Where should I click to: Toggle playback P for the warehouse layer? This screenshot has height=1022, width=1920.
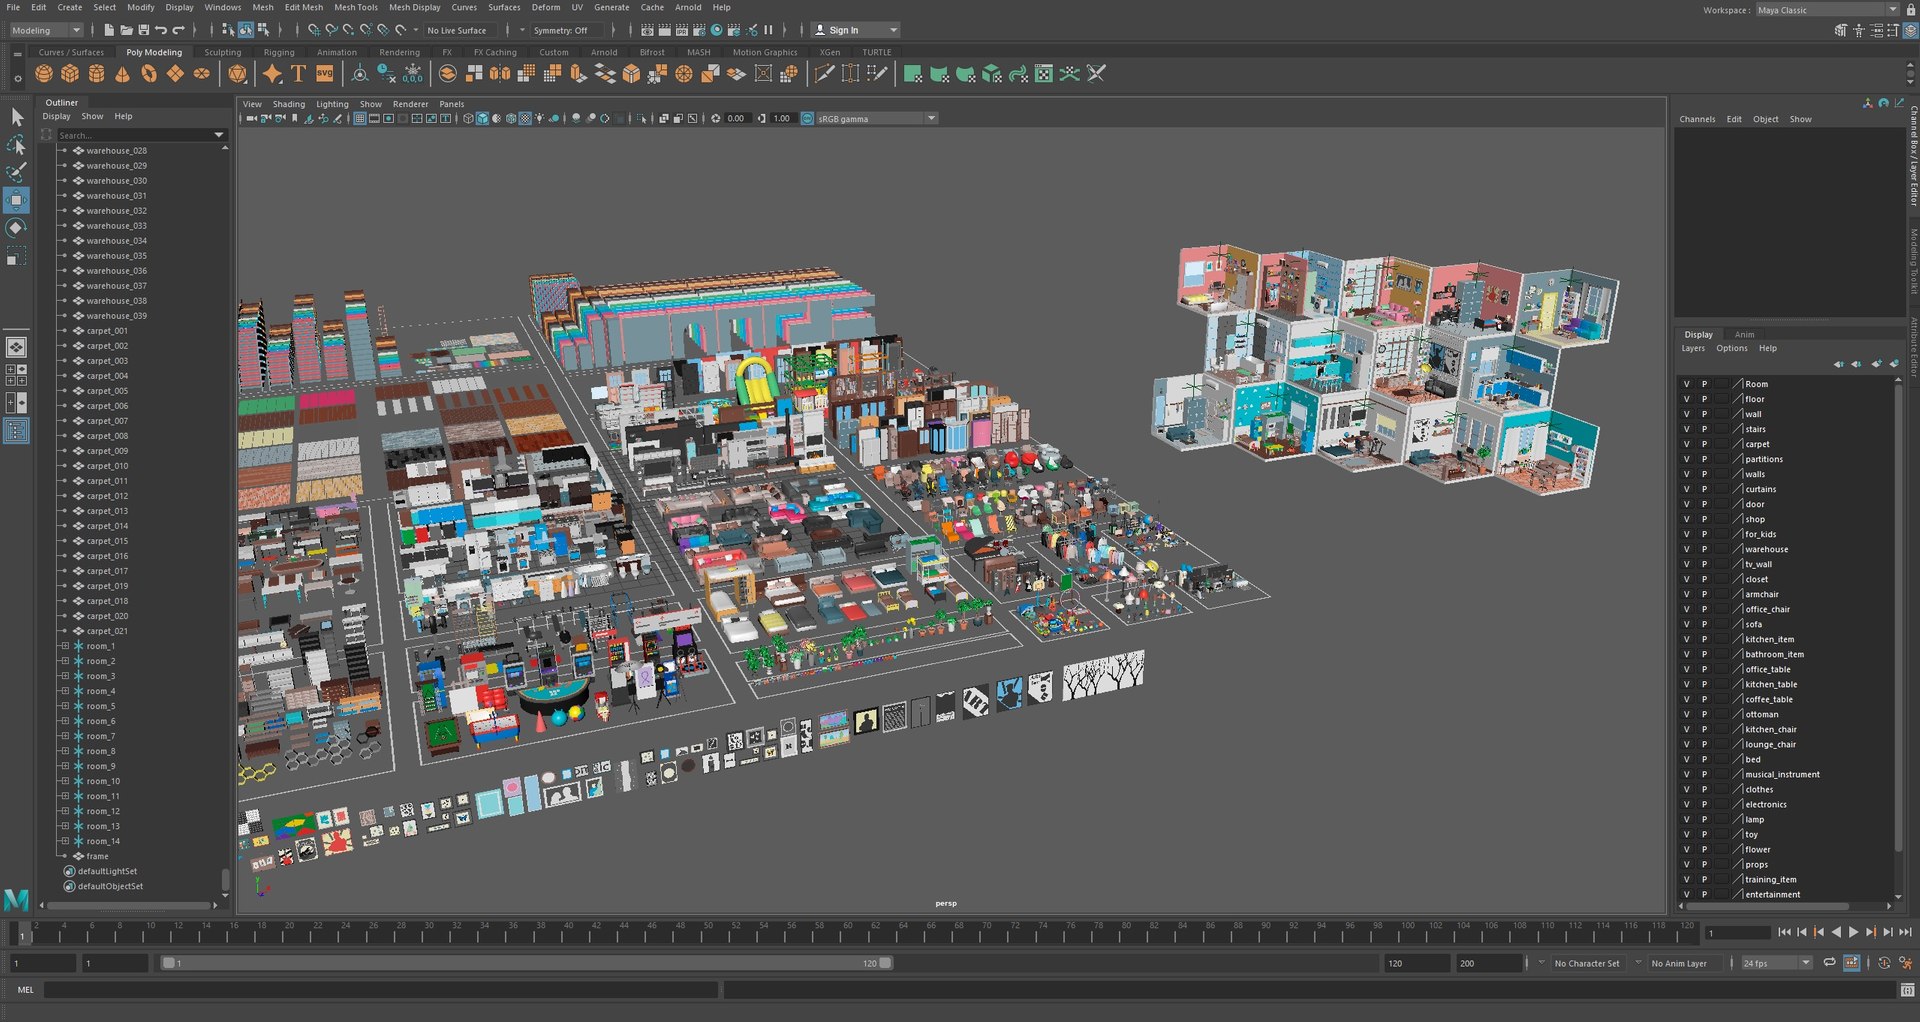click(x=1704, y=549)
